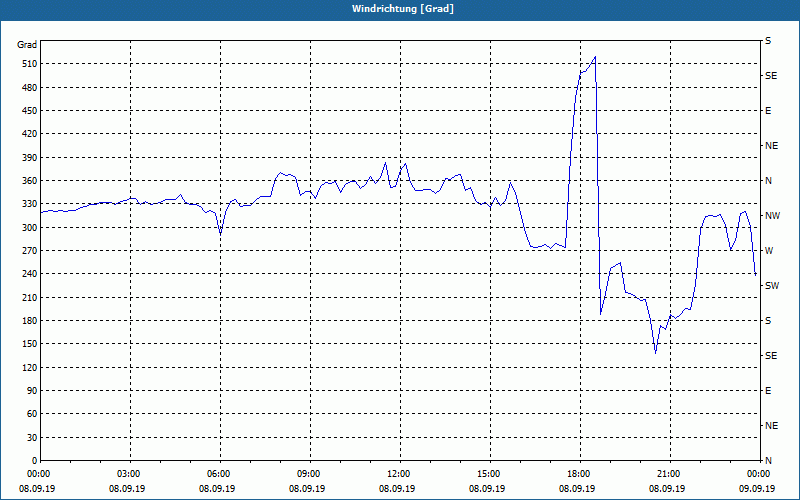Click the "SW" compass label
Screen dimensions: 800x500
coord(772,286)
